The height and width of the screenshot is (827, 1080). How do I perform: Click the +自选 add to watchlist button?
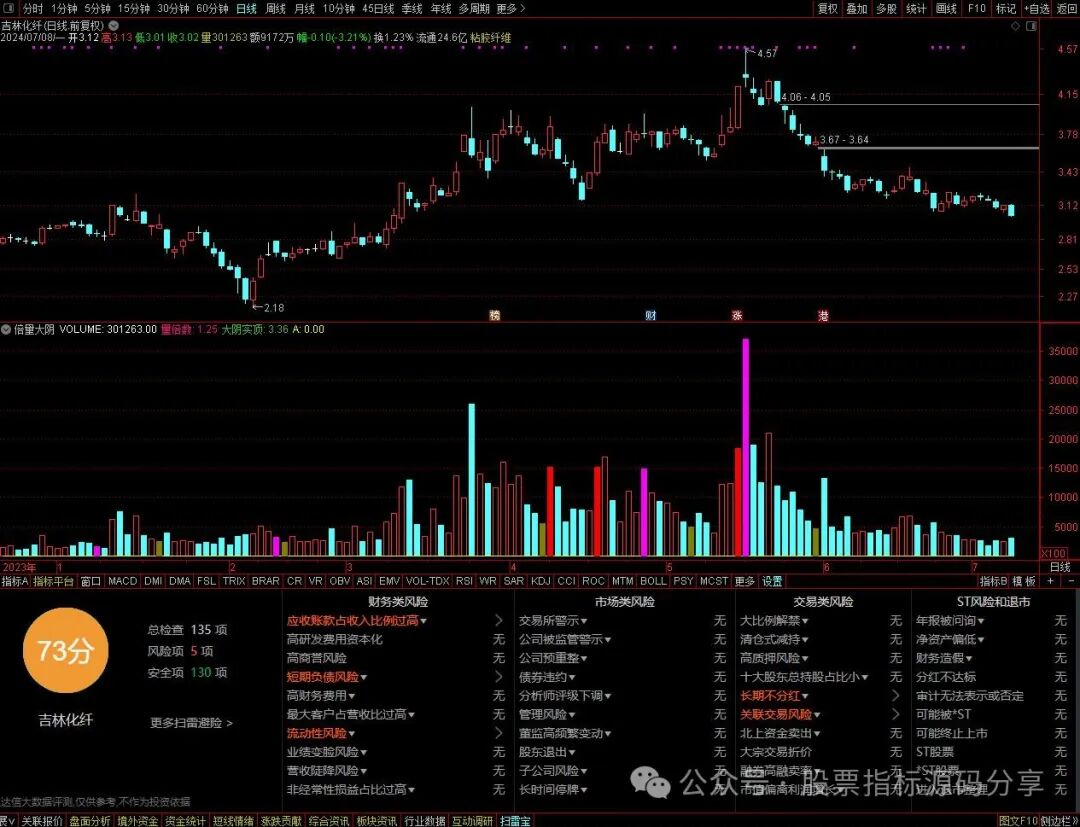click(x=1036, y=9)
